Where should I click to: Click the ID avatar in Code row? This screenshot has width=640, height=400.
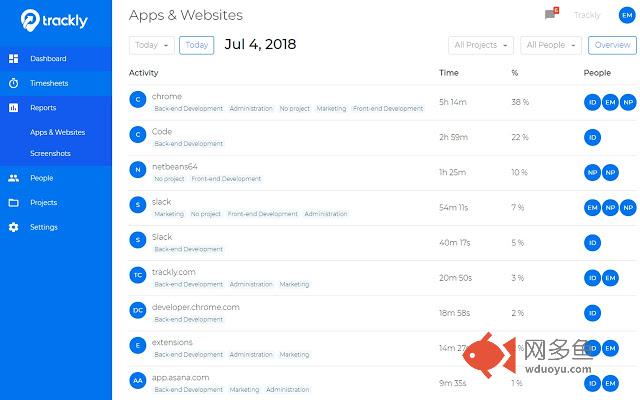(x=592, y=138)
